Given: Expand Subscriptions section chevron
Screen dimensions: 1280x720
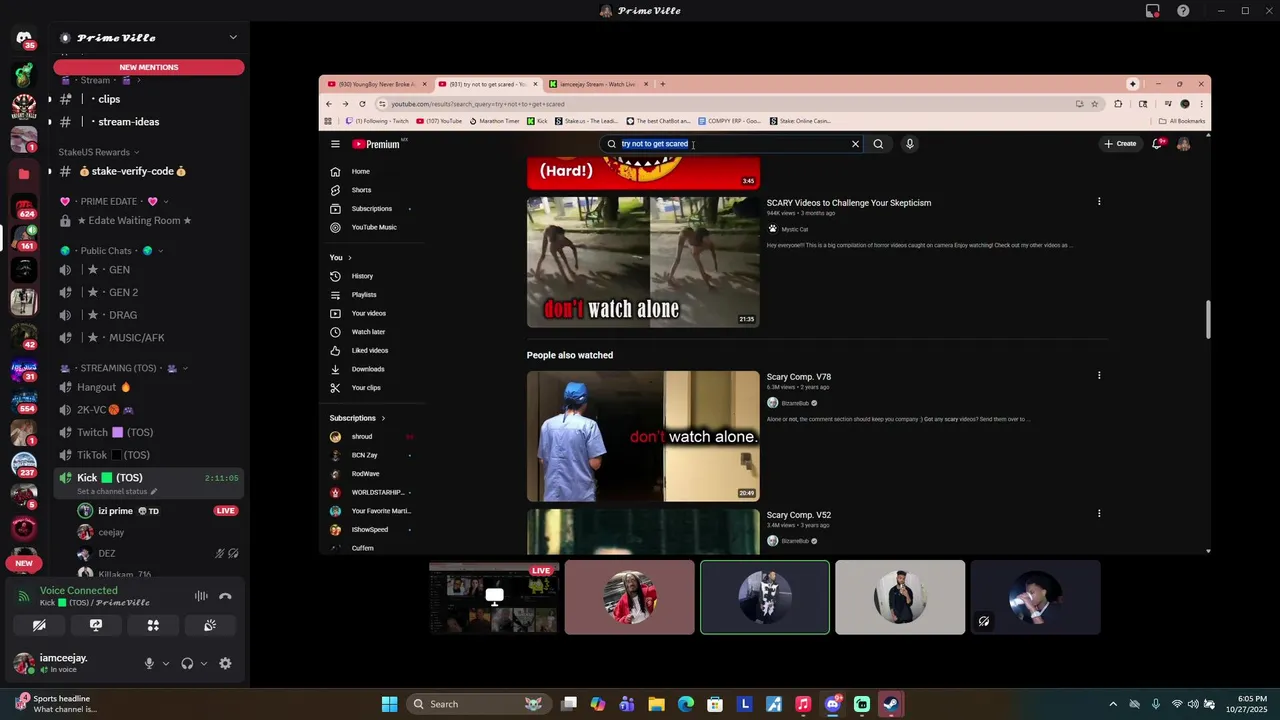Looking at the screenshot, I should click(x=383, y=418).
